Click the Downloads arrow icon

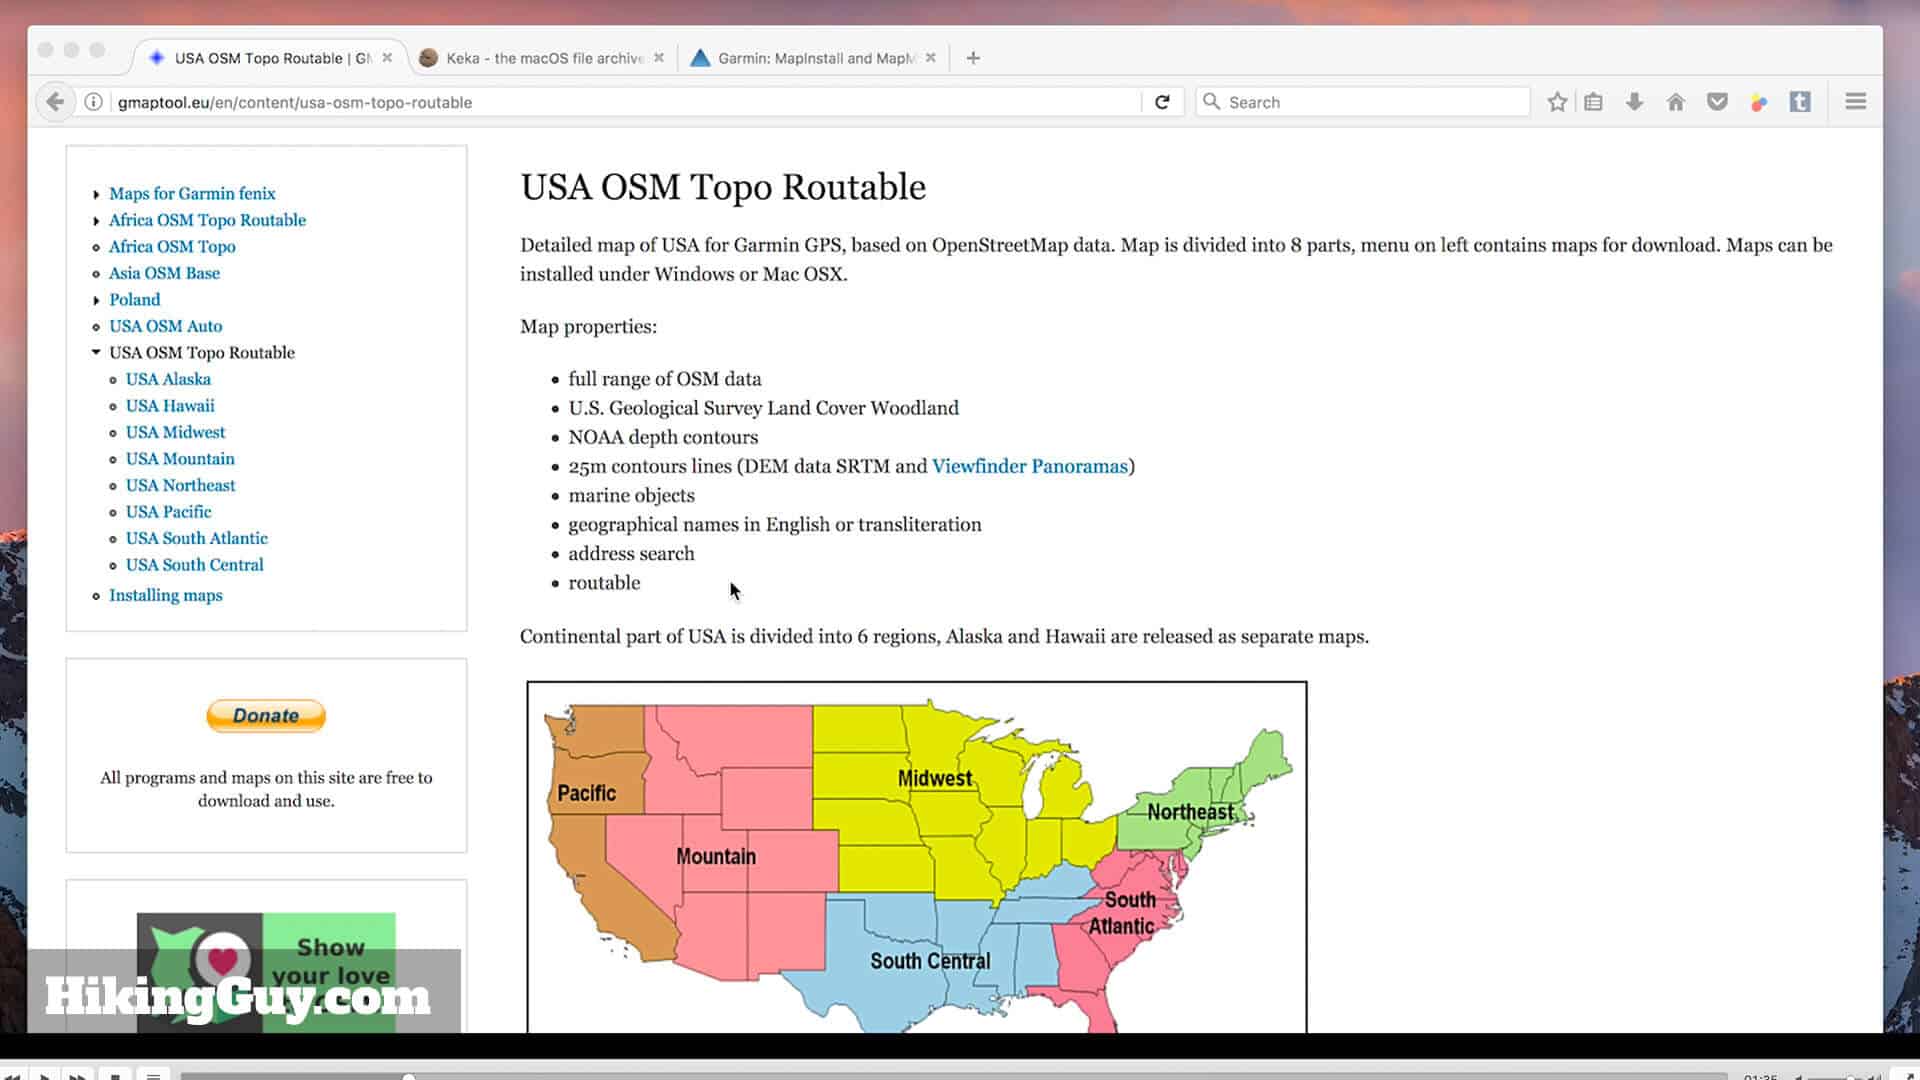click(x=1634, y=101)
